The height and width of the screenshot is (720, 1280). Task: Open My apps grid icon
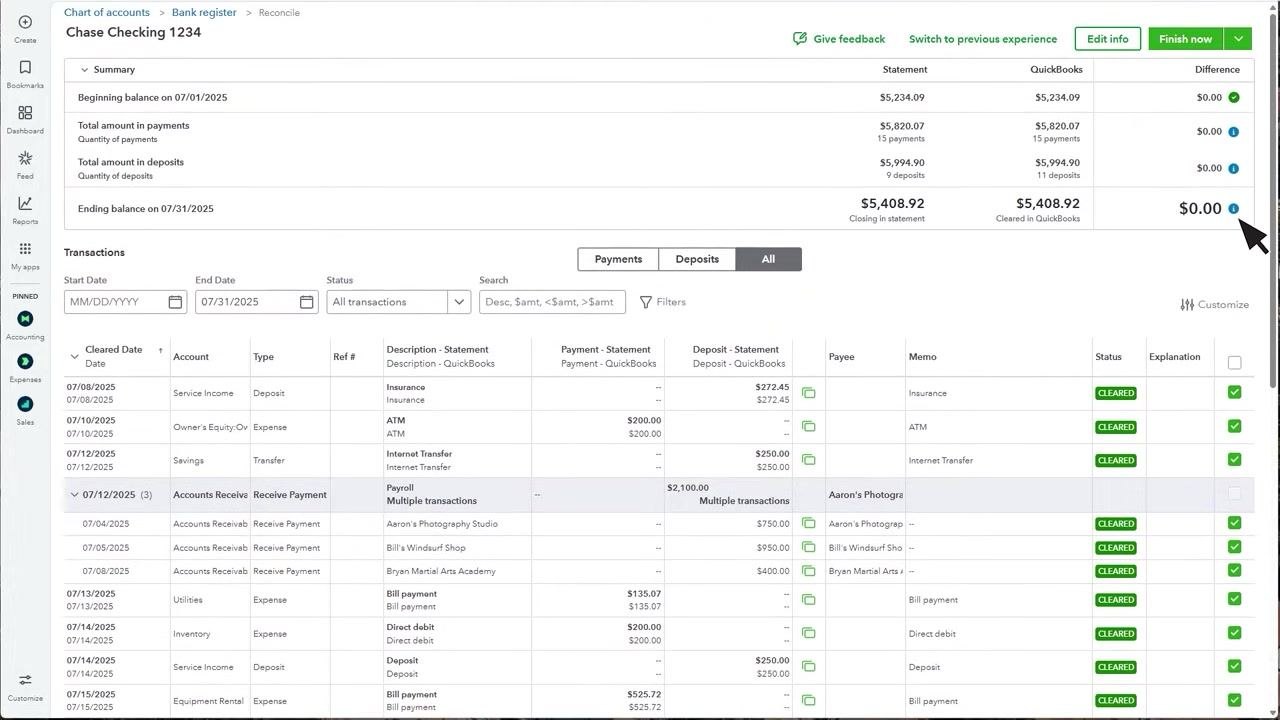25,249
